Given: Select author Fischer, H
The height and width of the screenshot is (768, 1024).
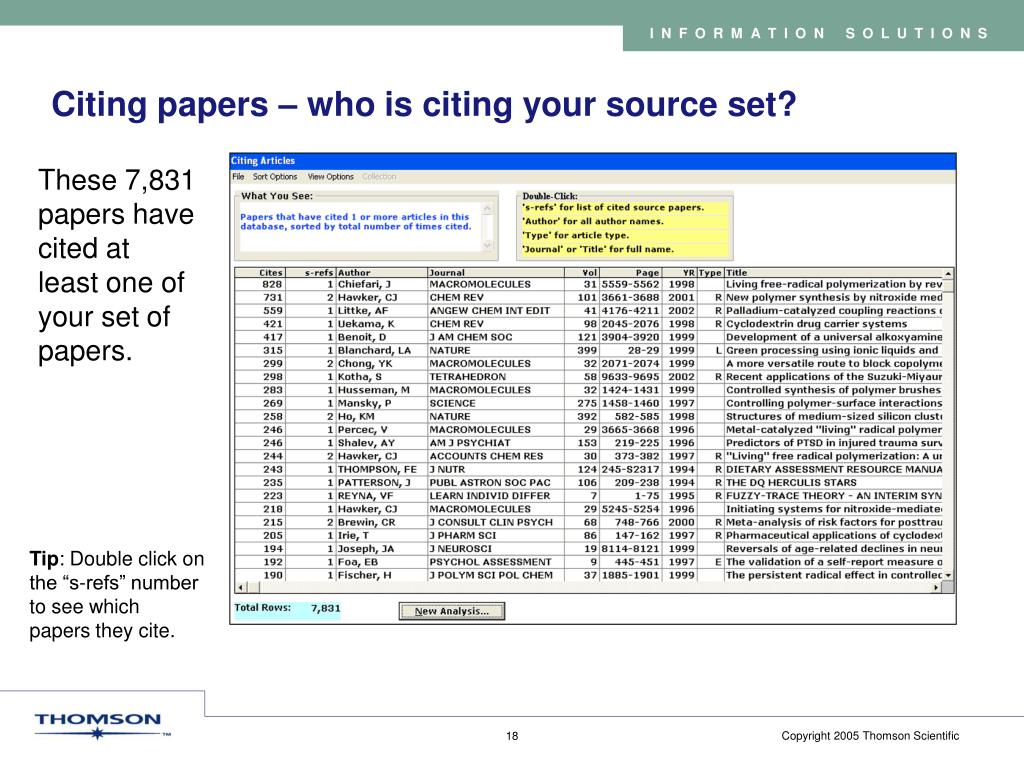Looking at the screenshot, I should (x=364, y=575).
